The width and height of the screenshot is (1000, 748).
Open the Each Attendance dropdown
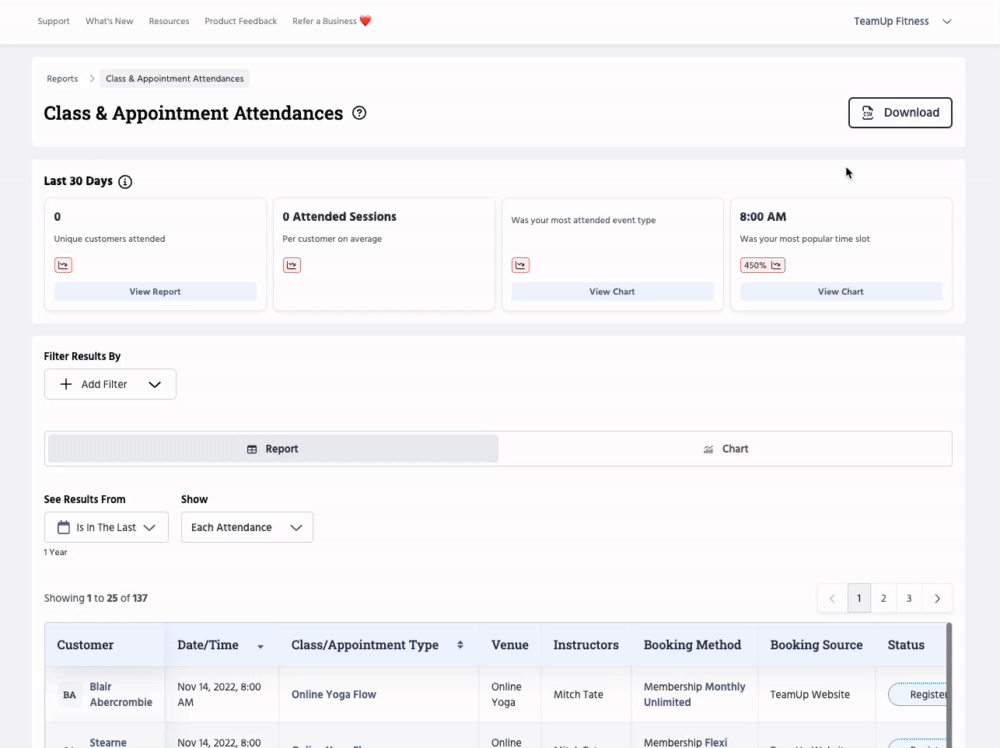246,527
